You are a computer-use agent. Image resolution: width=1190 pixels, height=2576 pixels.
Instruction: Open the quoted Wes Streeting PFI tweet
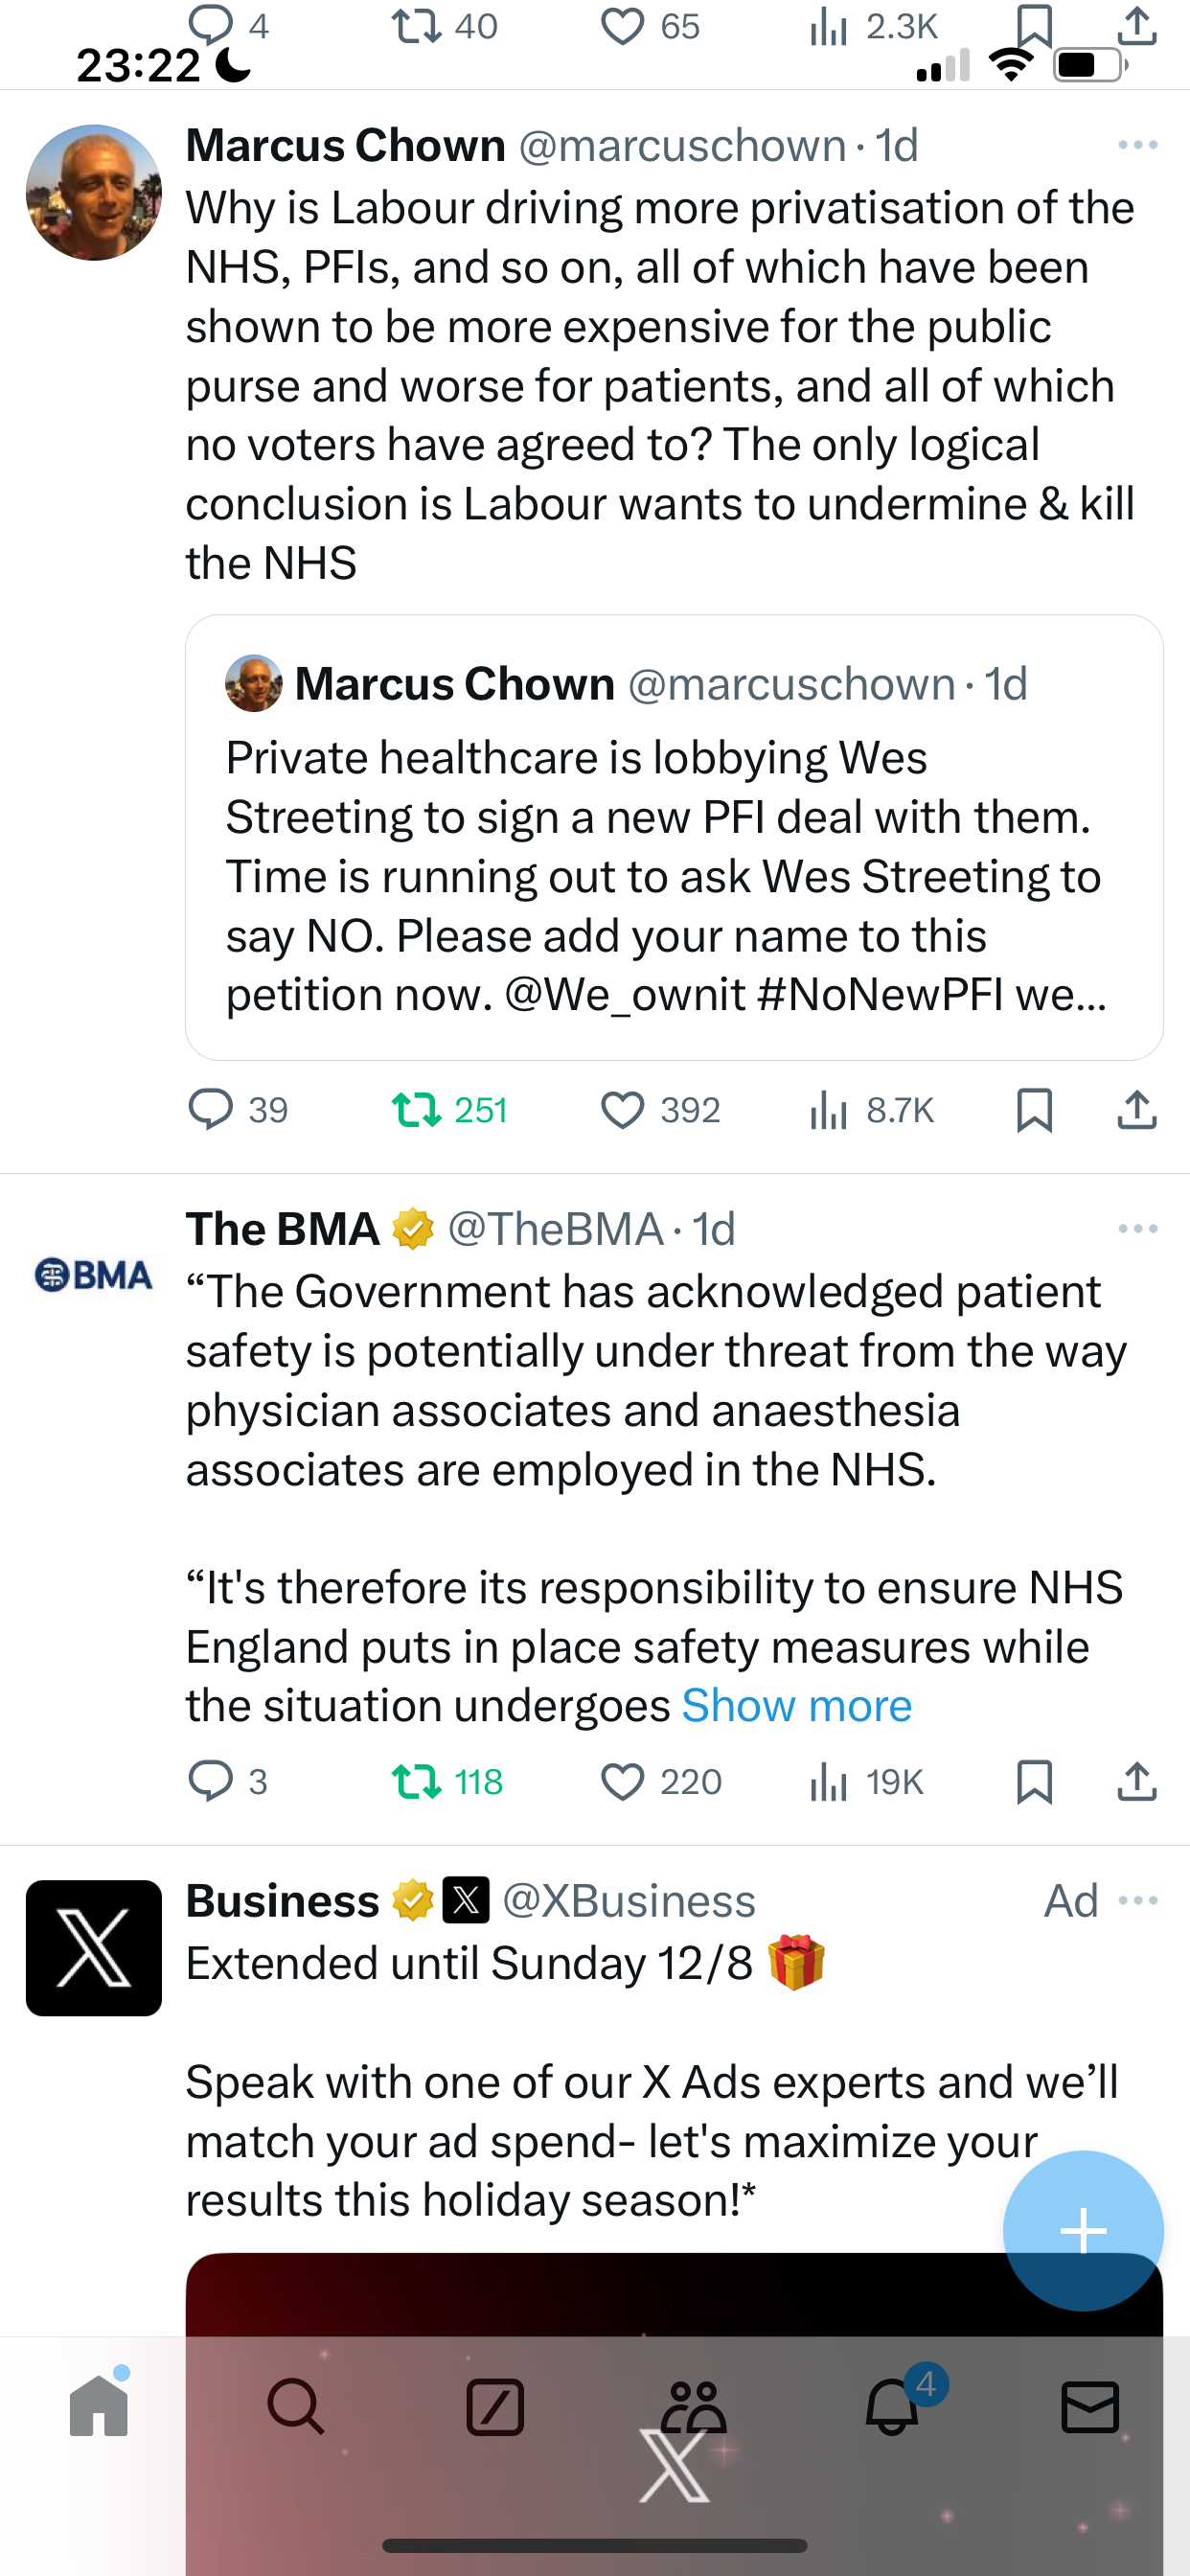tap(674, 837)
